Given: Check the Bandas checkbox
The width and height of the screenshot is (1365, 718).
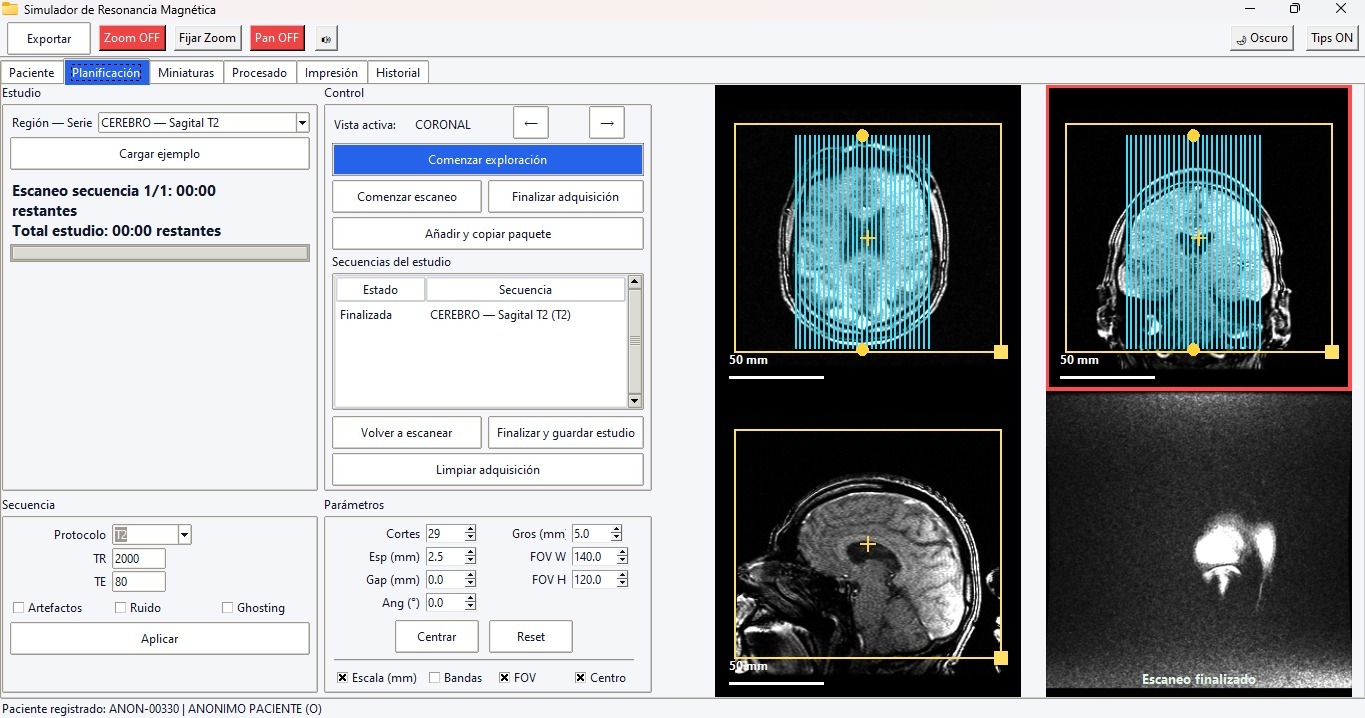Looking at the screenshot, I should 435,678.
